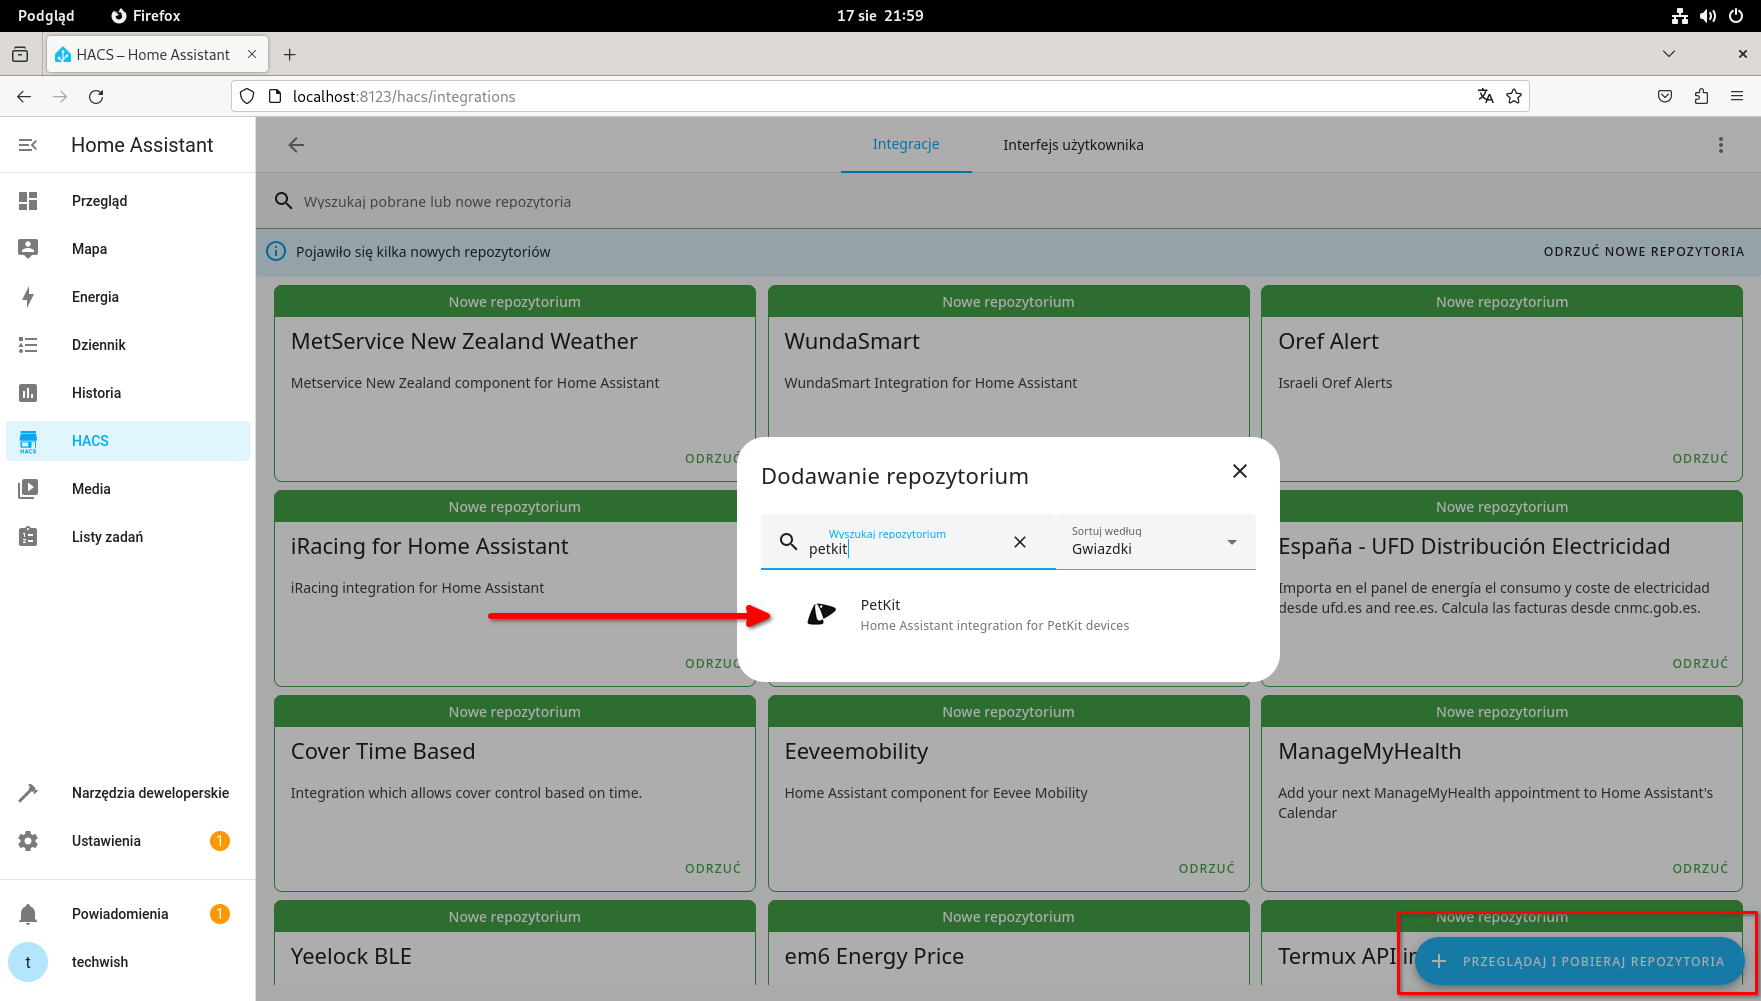
Task: Open the Dziennik list icon
Action: coord(28,345)
